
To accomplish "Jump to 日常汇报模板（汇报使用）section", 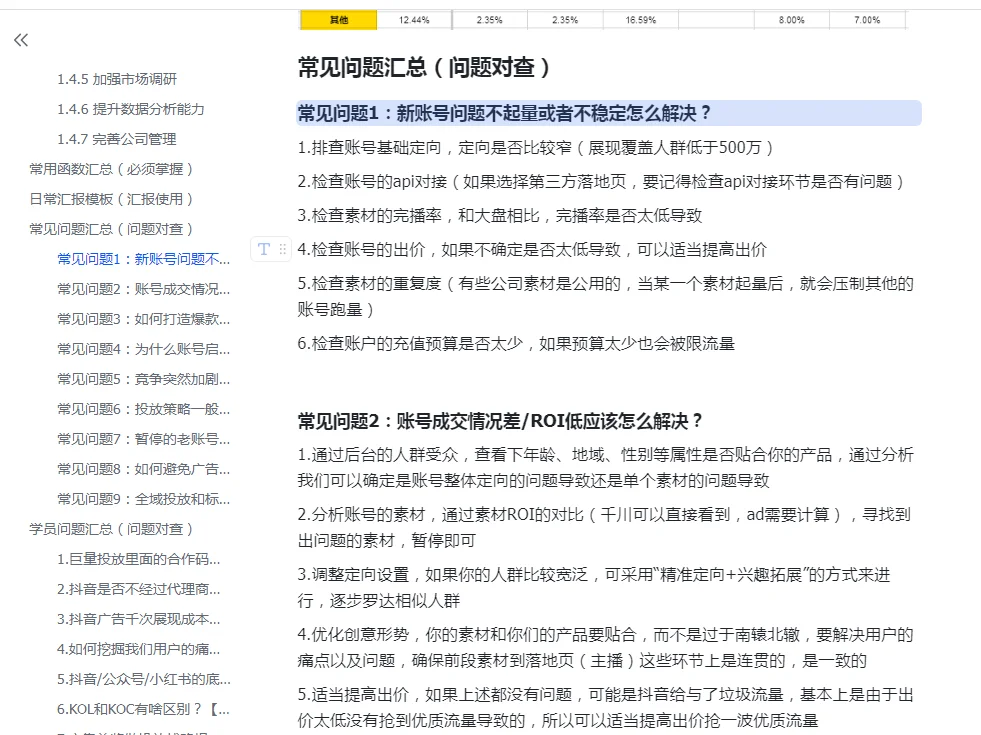I will pos(111,200).
